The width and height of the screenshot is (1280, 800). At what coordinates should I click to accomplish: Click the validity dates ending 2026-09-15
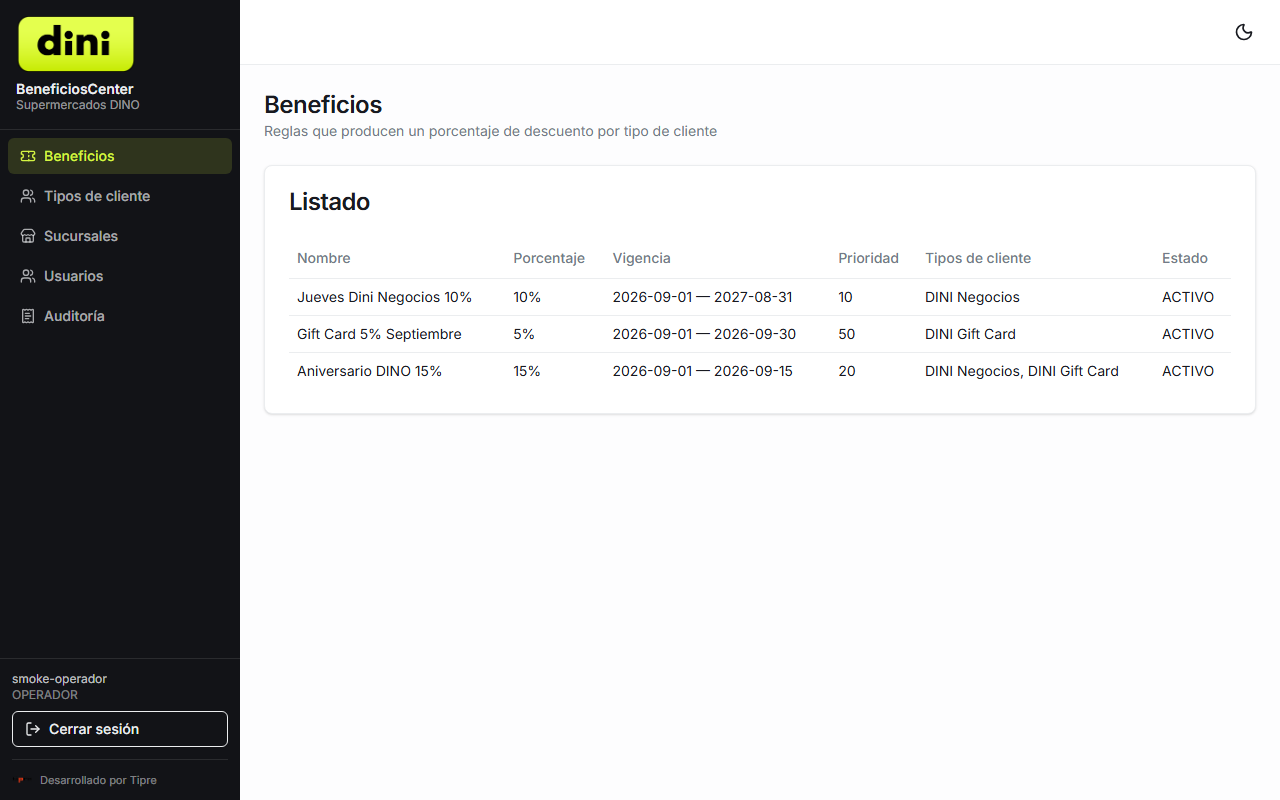pyautogui.click(x=703, y=371)
